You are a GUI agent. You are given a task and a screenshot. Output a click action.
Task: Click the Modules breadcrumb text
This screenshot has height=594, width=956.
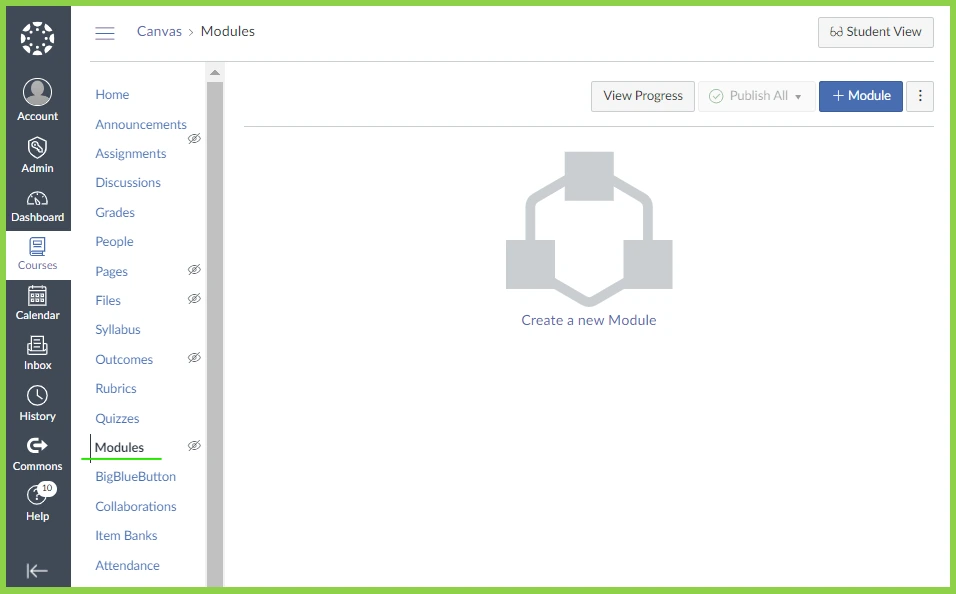point(227,32)
